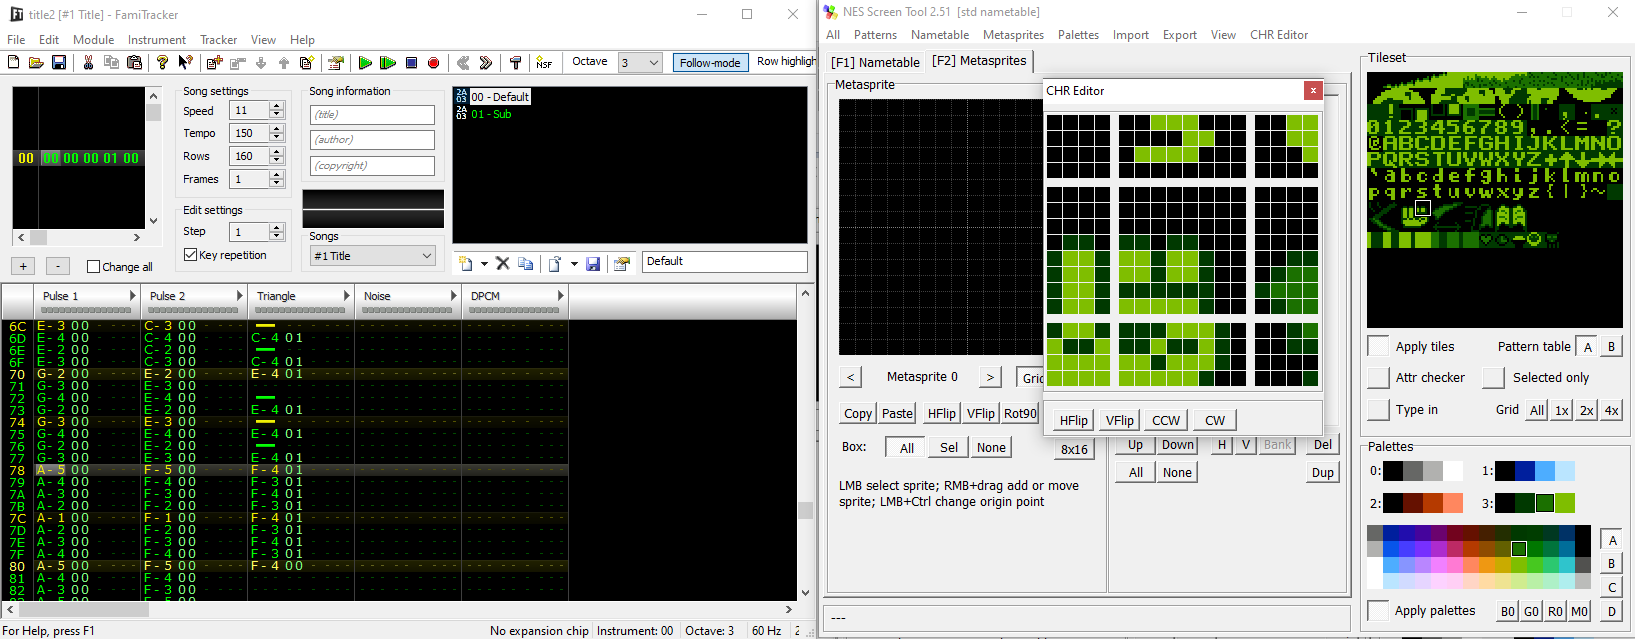Click the Save floppy disk toolbar icon
This screenshot has height=639, width=1635.
[59, 63]
